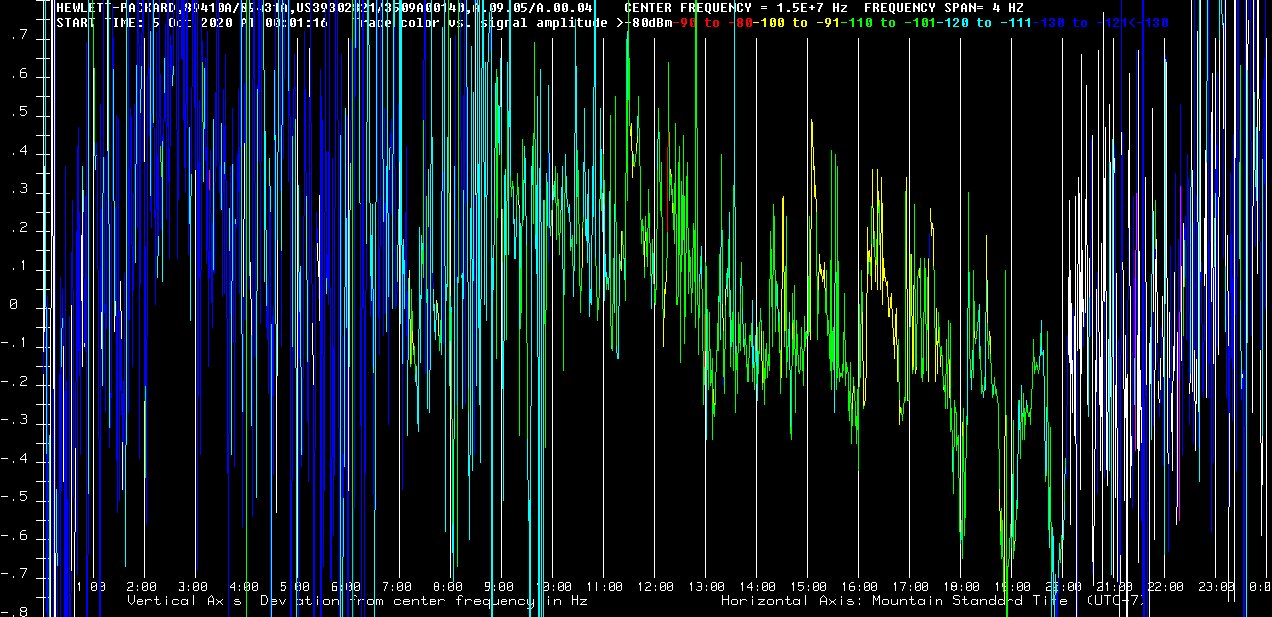This screenshot has width=1272, height=617.
Task: Click the '-.4' vertical axis label
Action: coord(15,460)
